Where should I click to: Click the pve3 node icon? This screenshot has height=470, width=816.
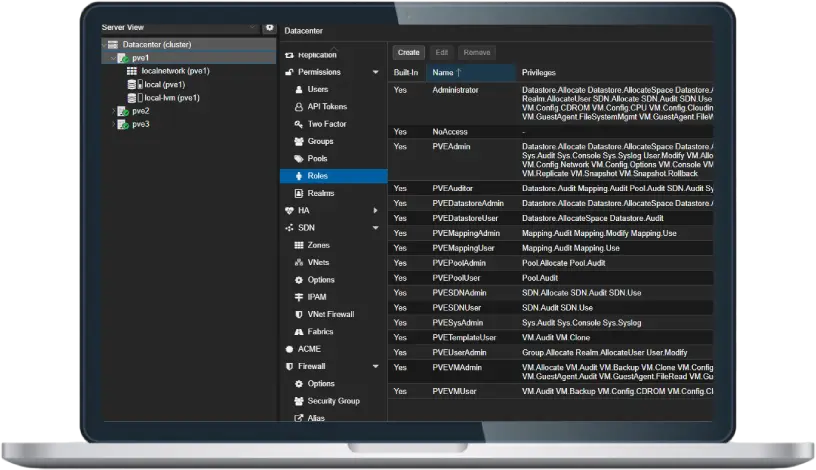[123, 124]
